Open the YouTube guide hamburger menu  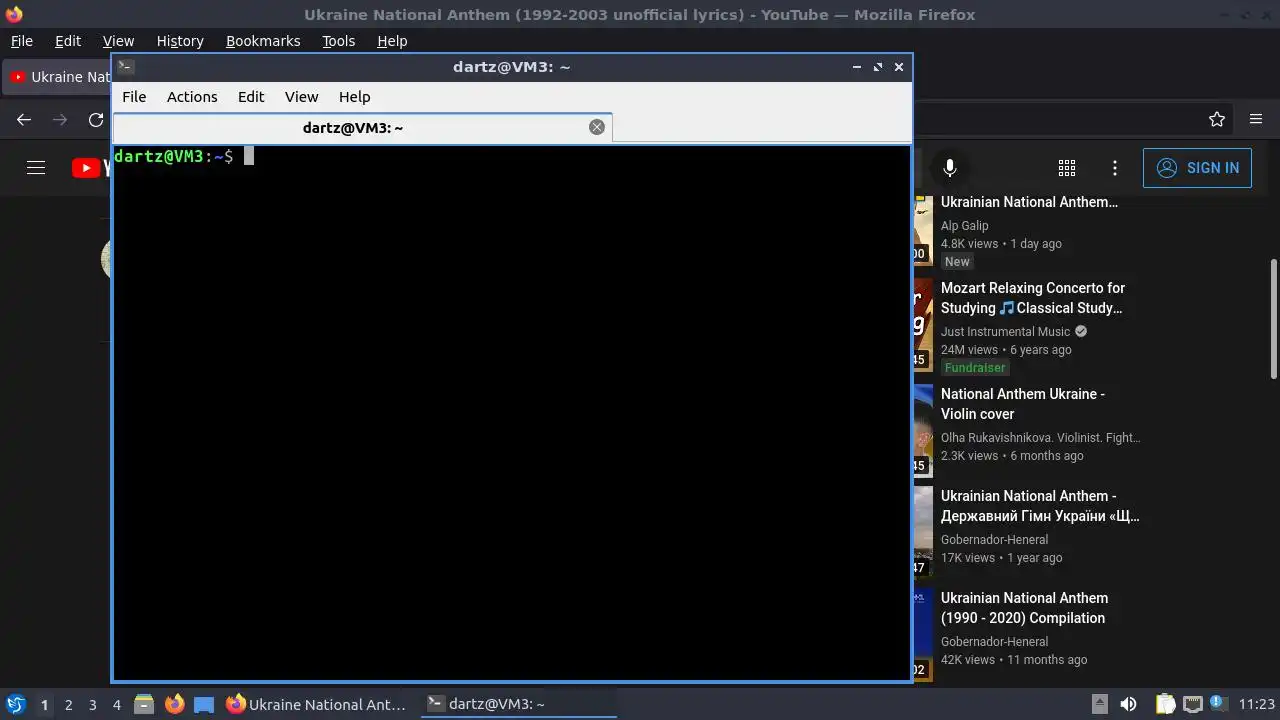point(36,168)
